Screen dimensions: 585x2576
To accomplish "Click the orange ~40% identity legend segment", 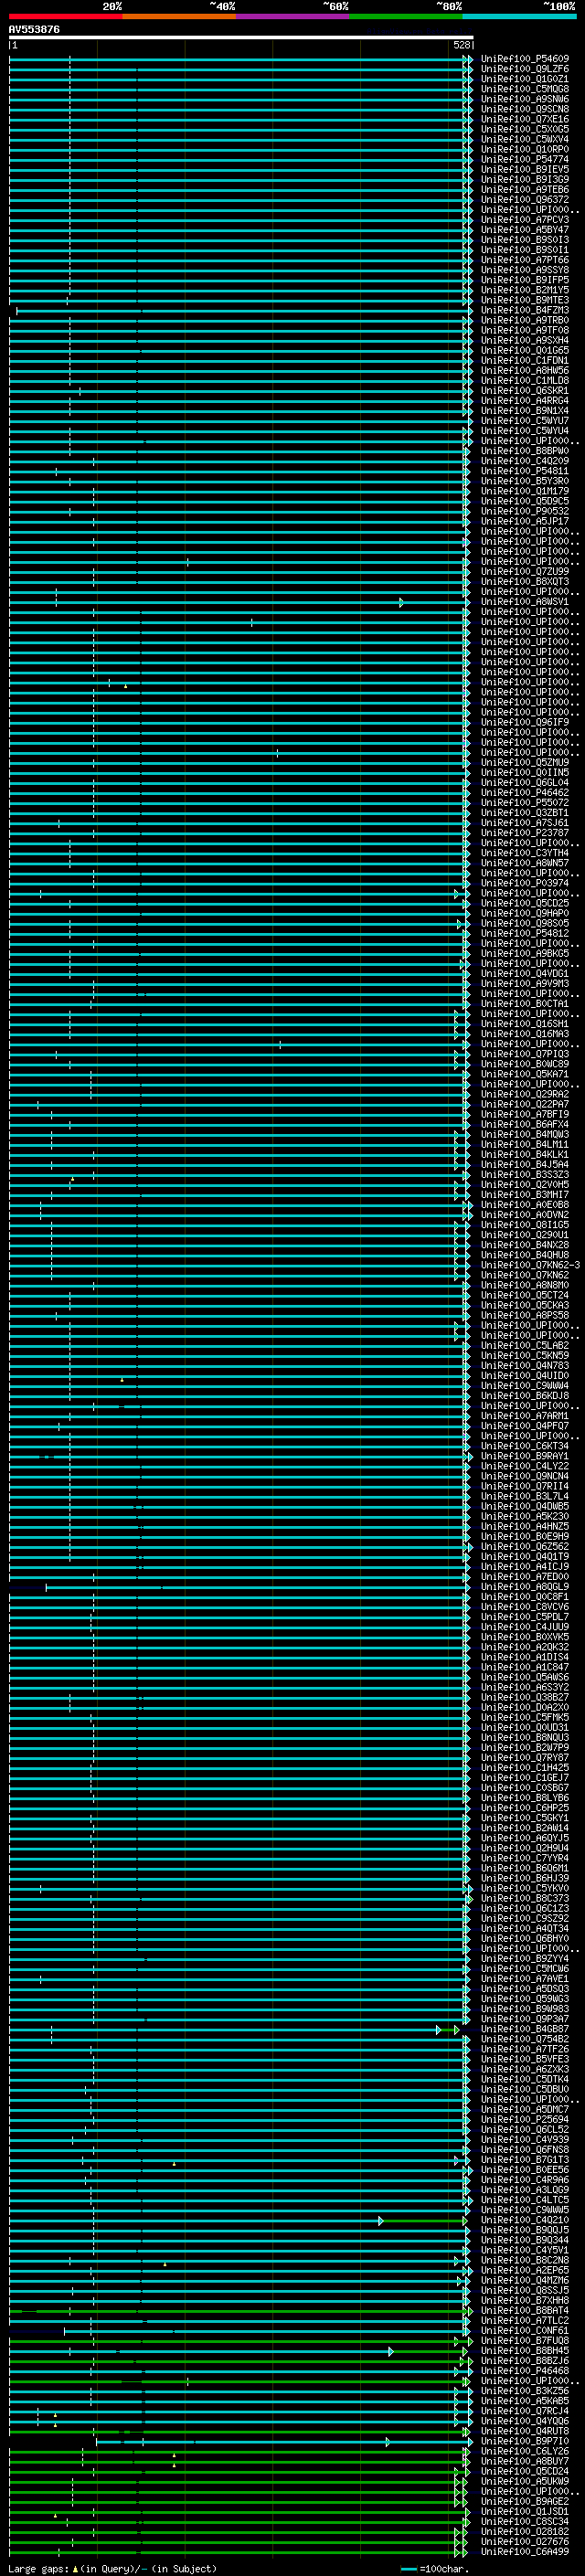I will pos(179,16).
